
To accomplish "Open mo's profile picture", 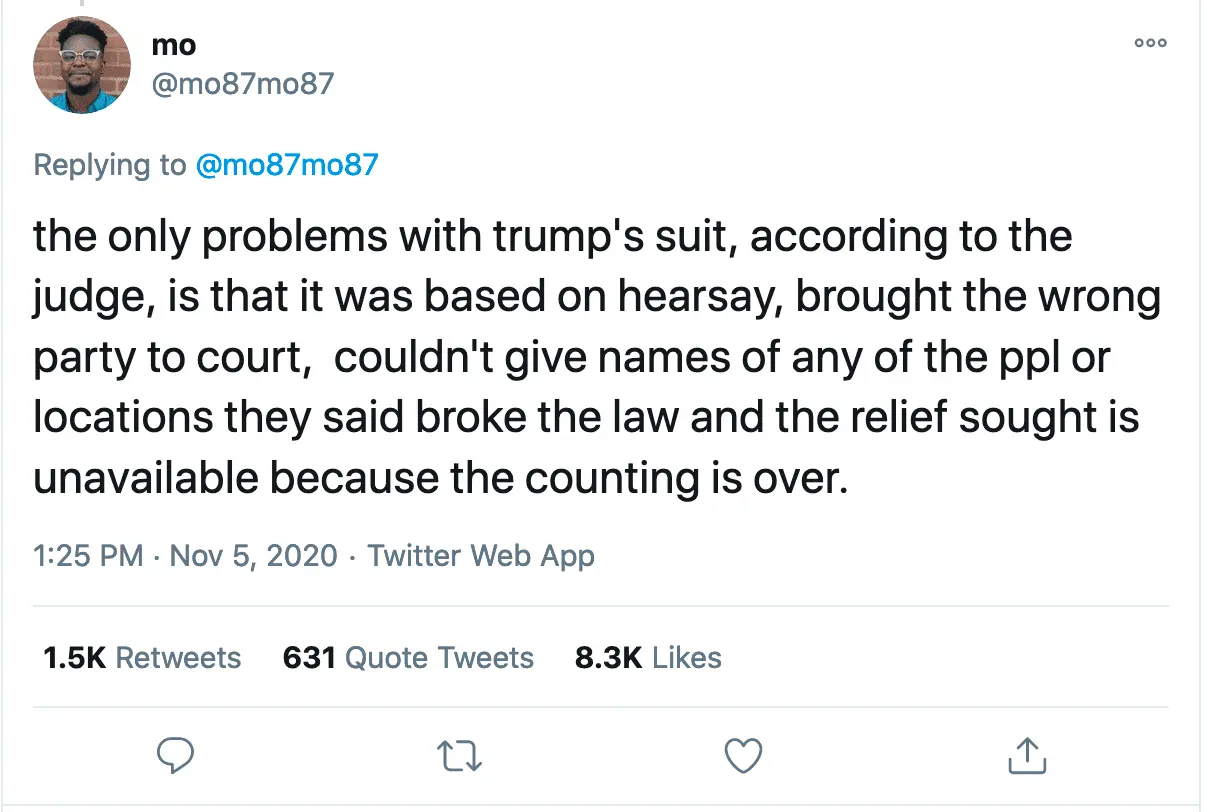I will [82, 65].
